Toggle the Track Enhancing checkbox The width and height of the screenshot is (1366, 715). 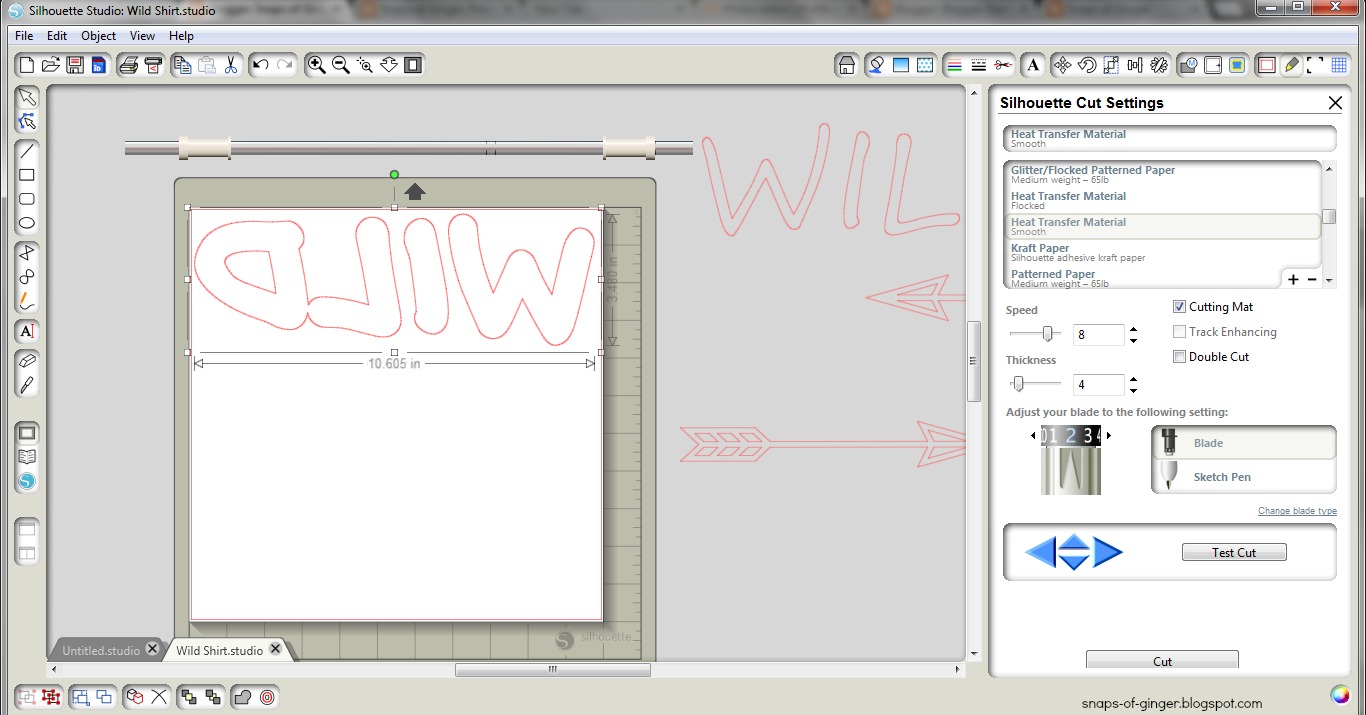1179,332
